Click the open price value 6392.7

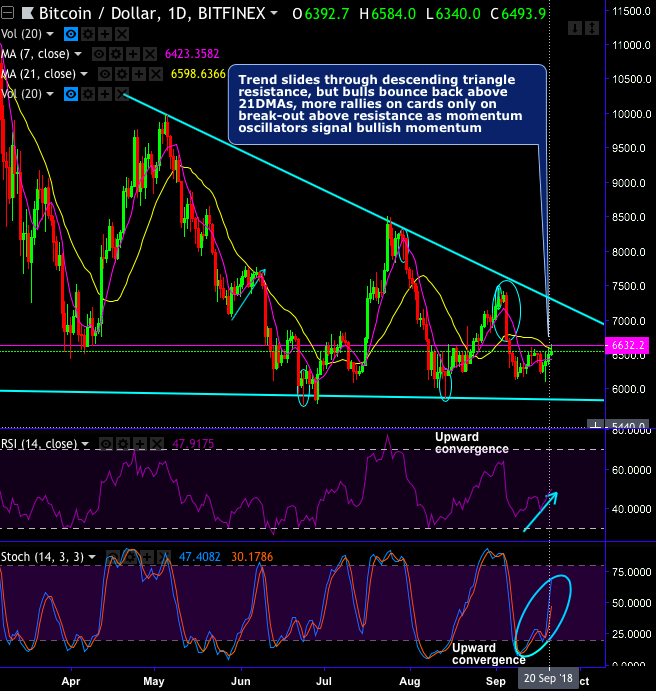327,14
